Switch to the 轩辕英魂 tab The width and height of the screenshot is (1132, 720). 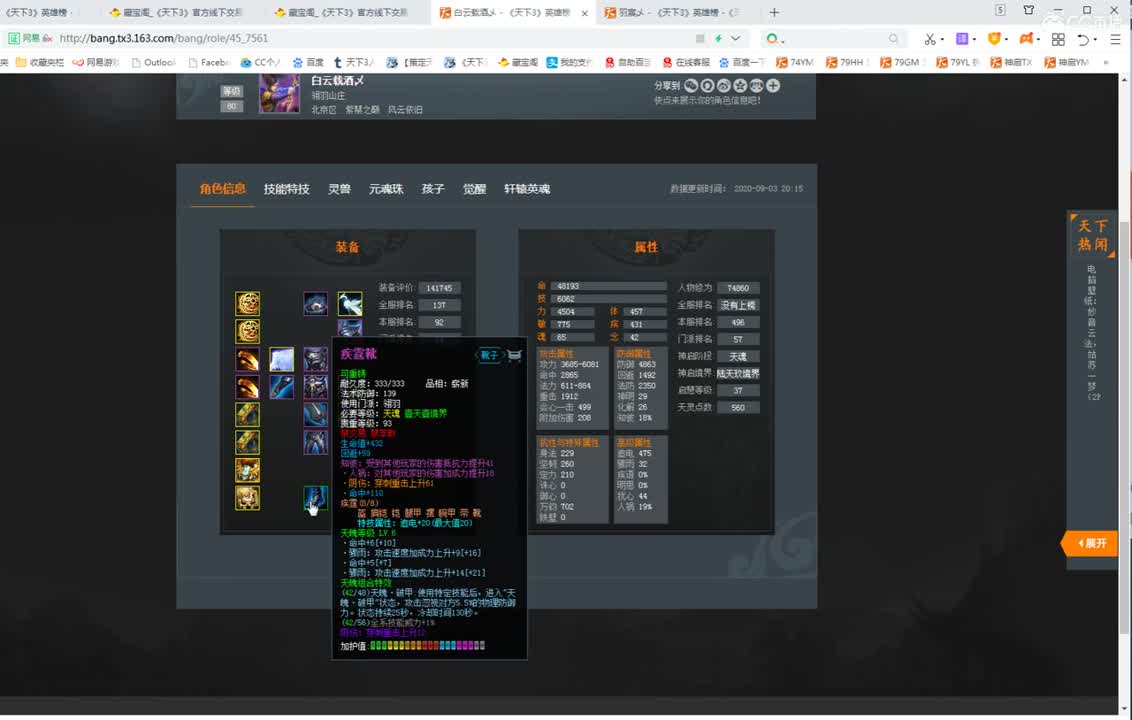[x=527, y=188]
